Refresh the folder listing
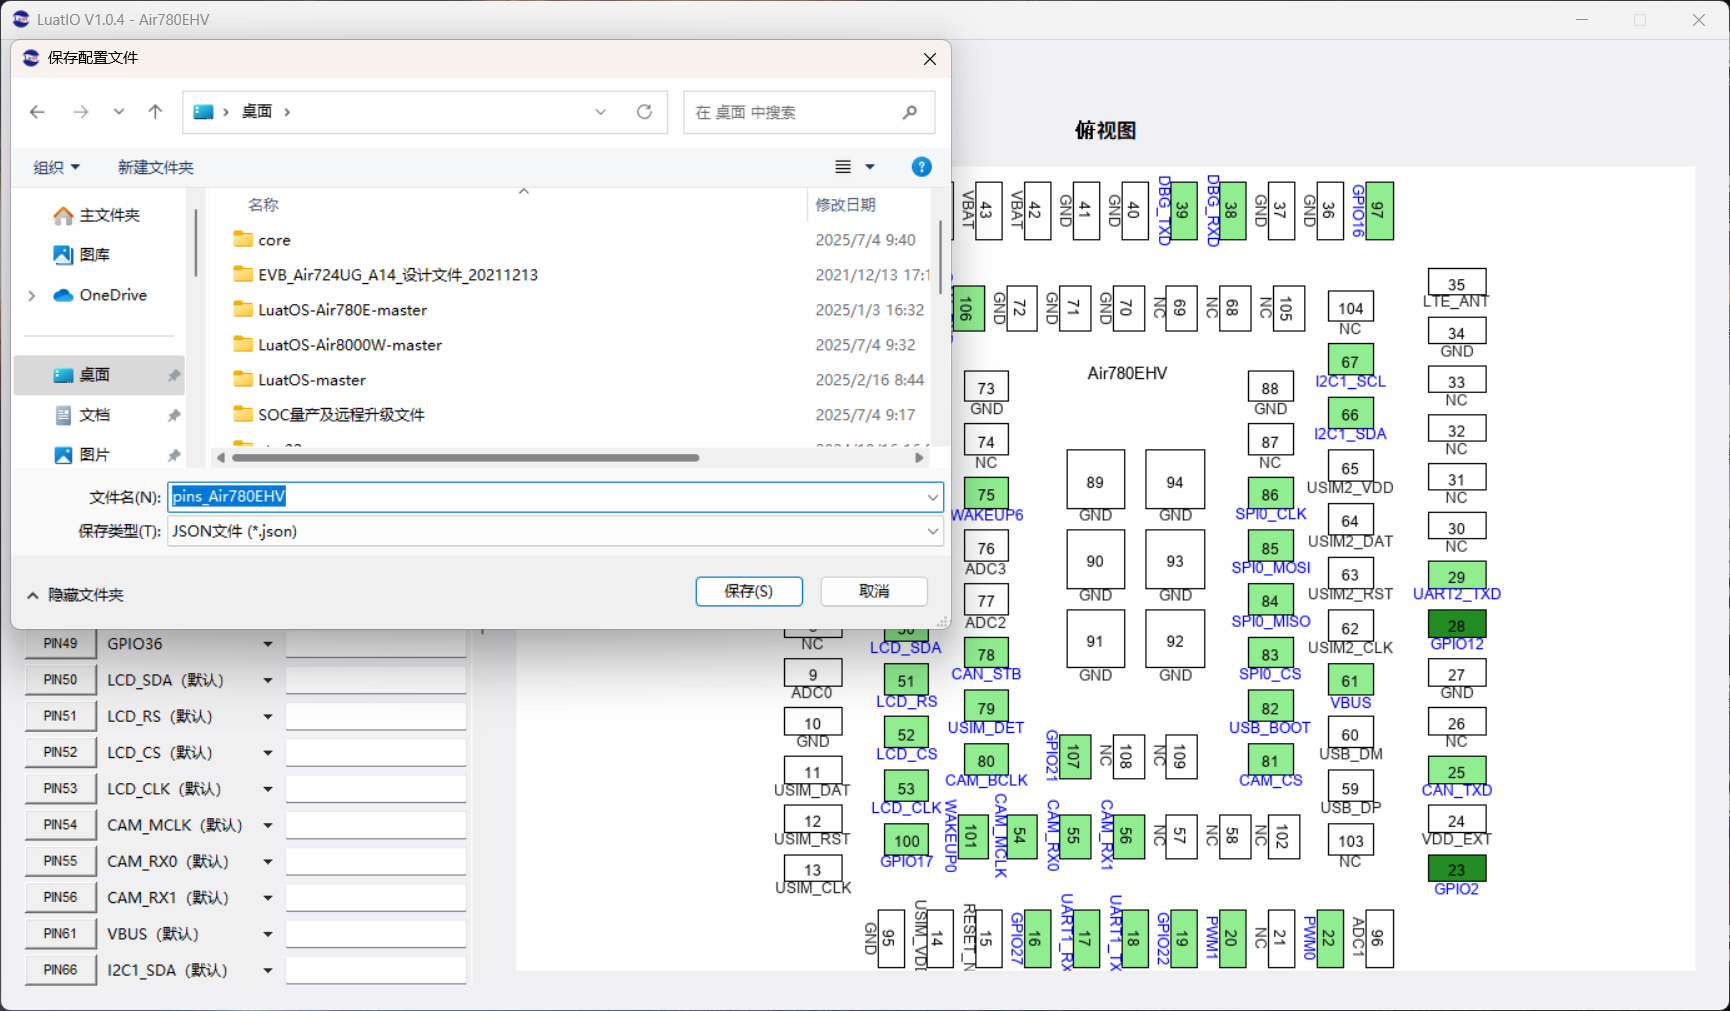 [x=644, y=112]
